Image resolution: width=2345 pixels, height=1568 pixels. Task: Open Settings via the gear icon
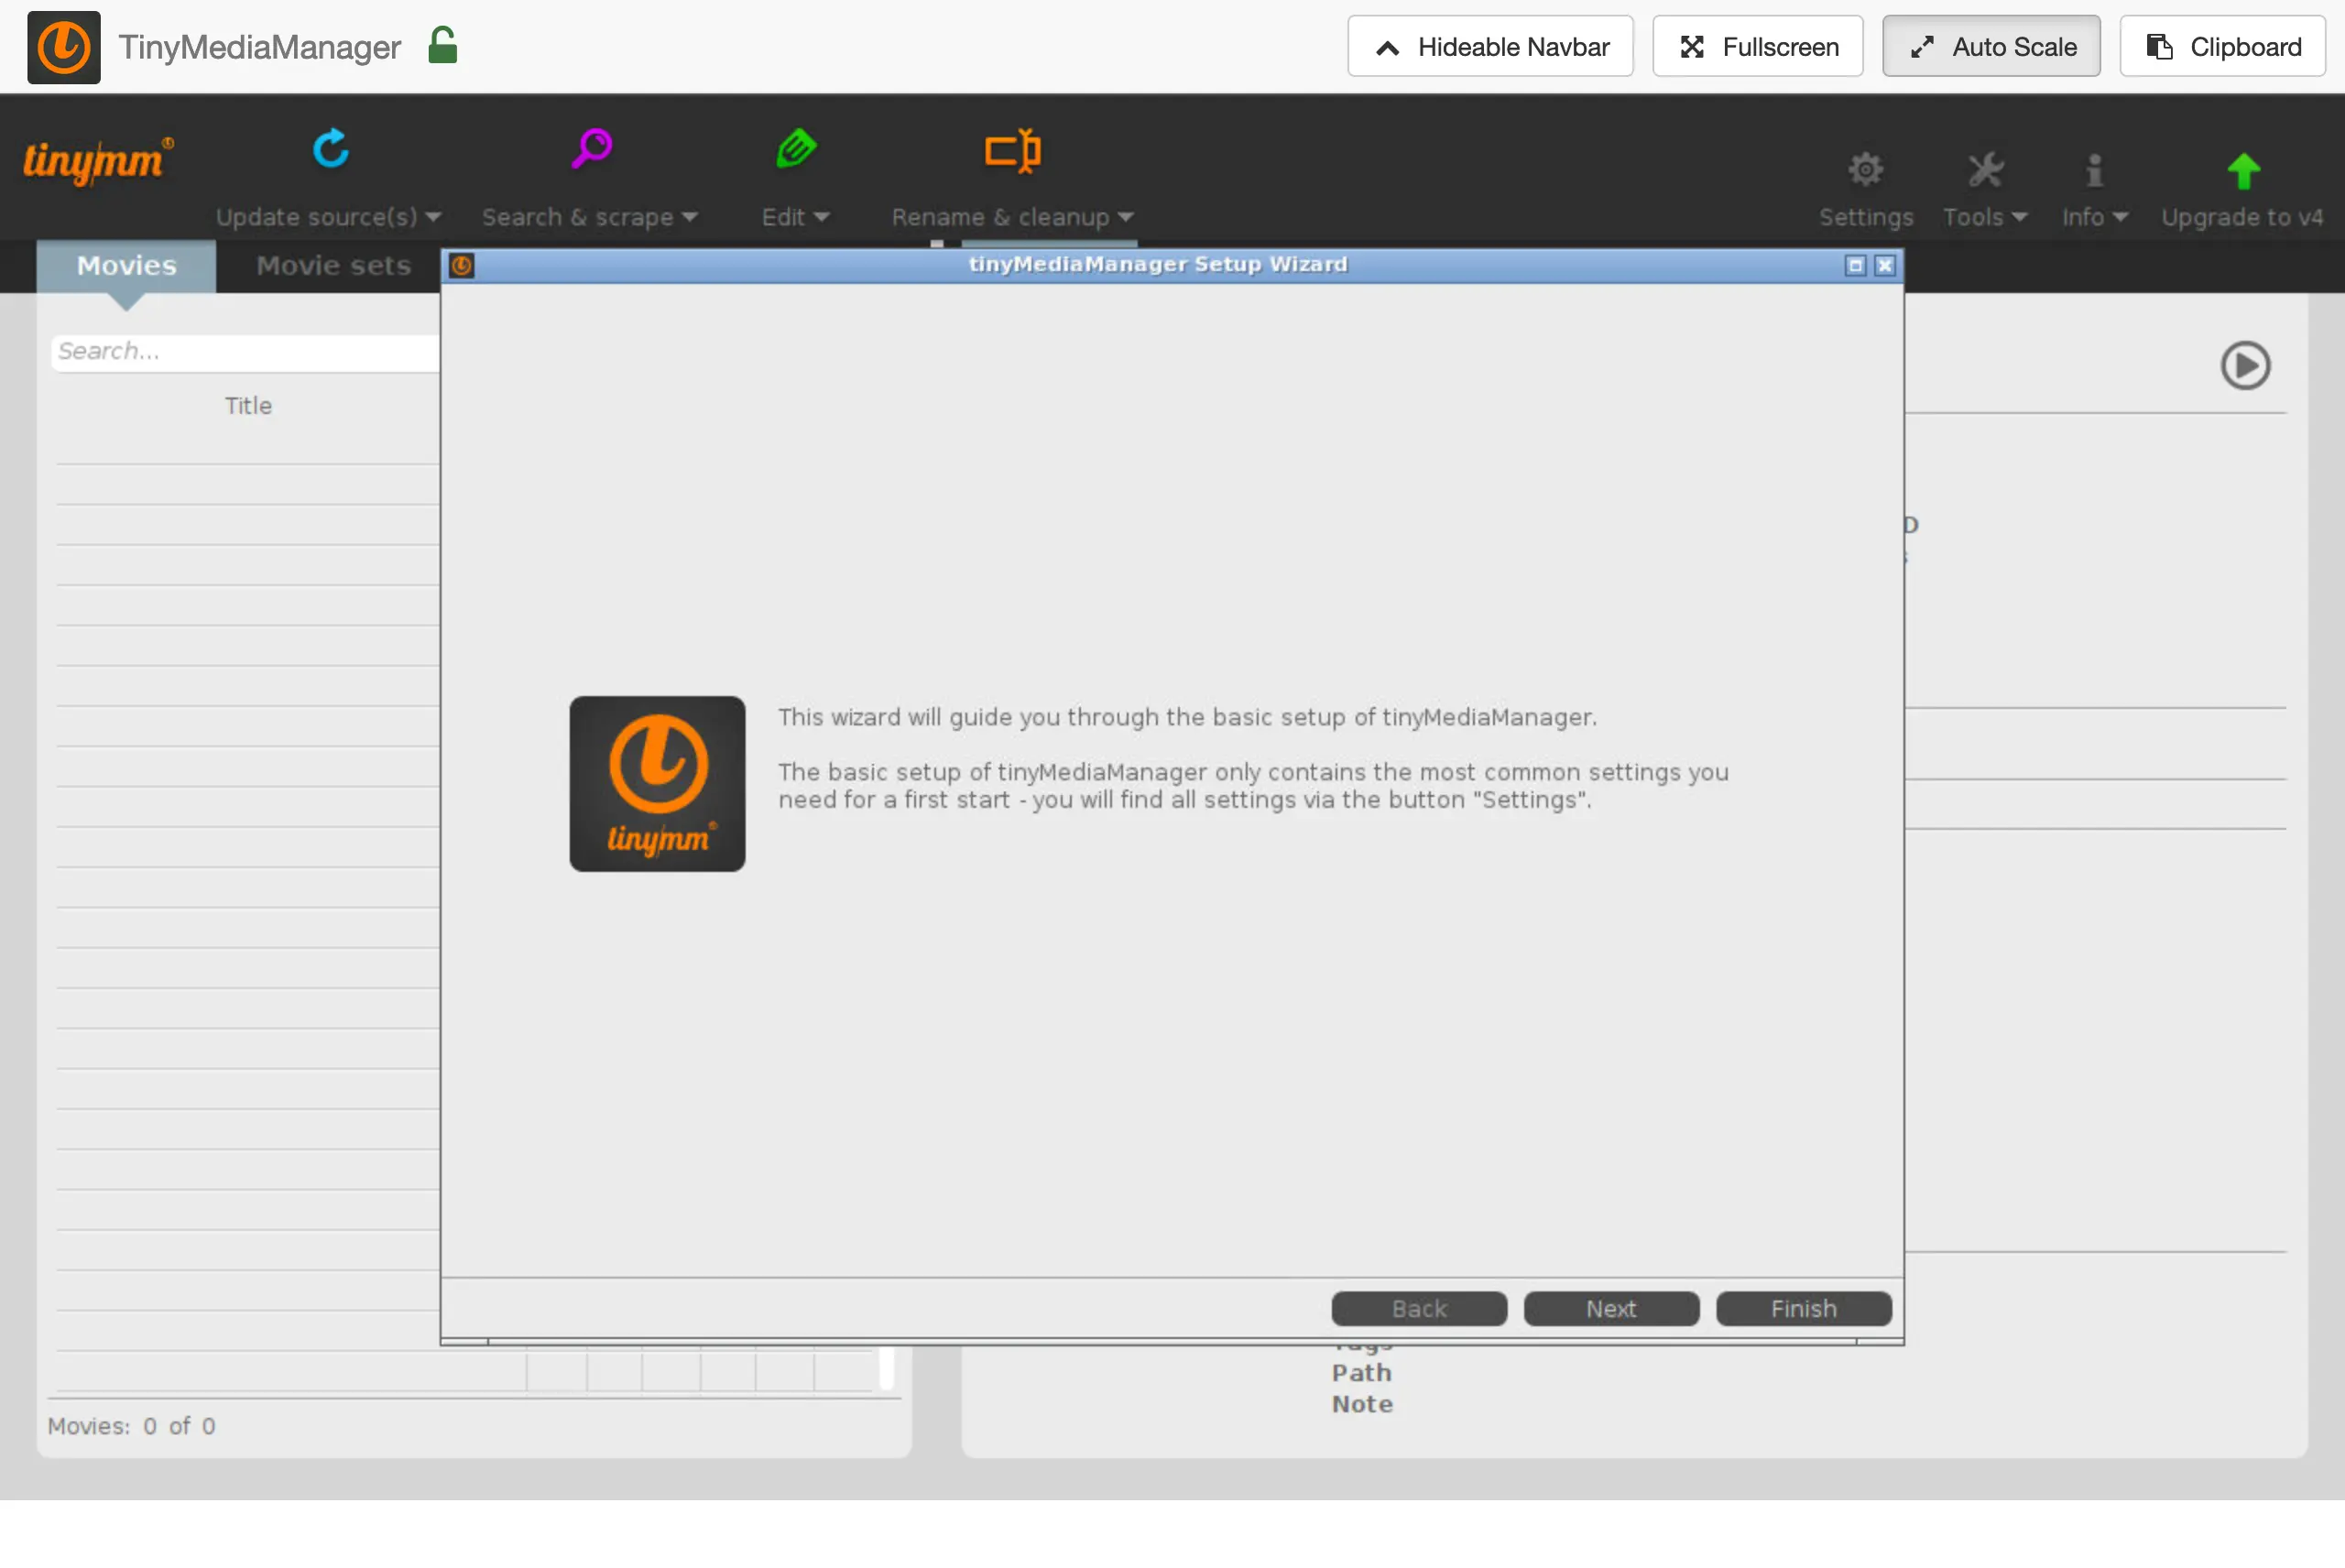[x=1865, y=170]
